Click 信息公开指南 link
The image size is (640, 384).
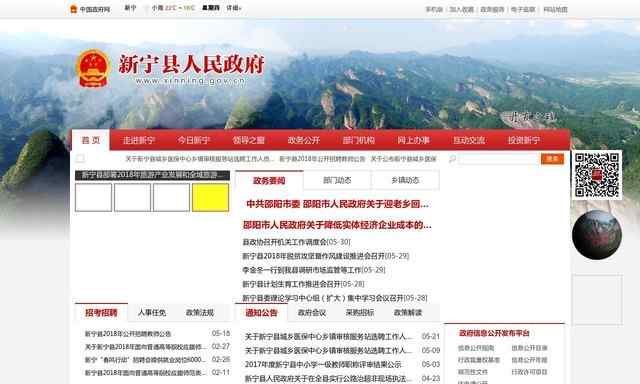(x=476, y=348)
